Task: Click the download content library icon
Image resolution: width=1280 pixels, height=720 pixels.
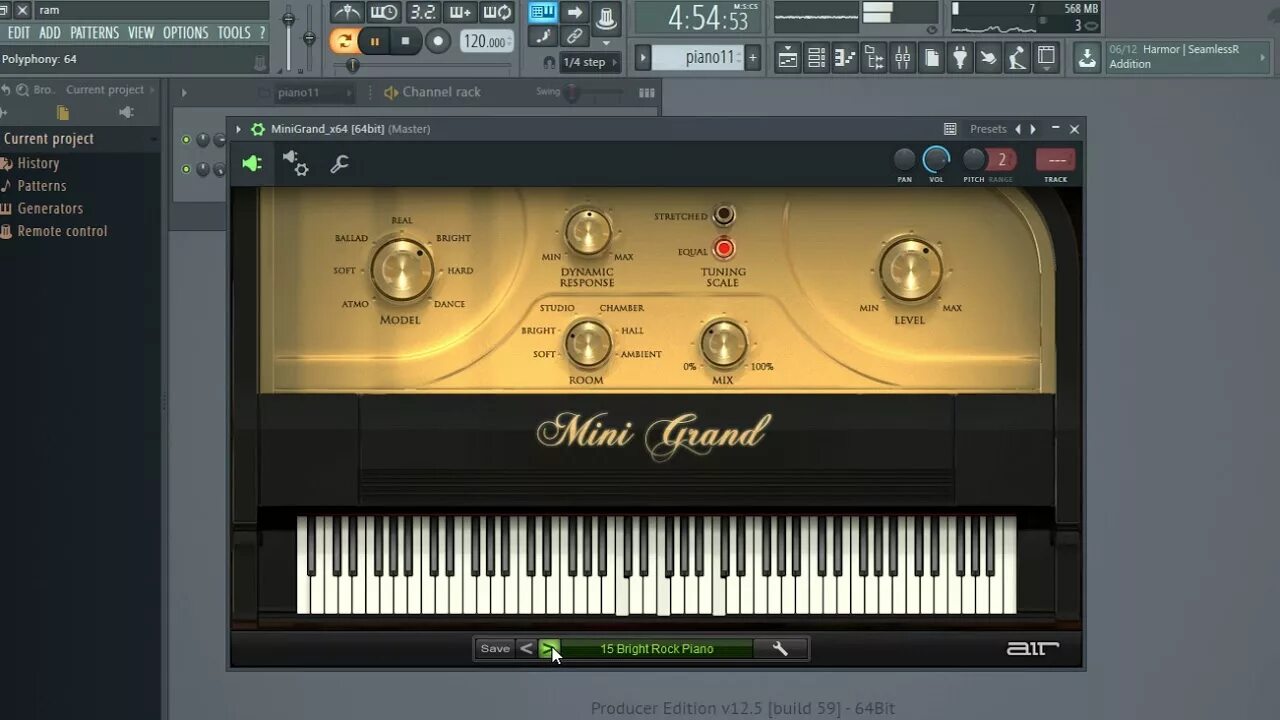Action: click(x=1087, y=58)
